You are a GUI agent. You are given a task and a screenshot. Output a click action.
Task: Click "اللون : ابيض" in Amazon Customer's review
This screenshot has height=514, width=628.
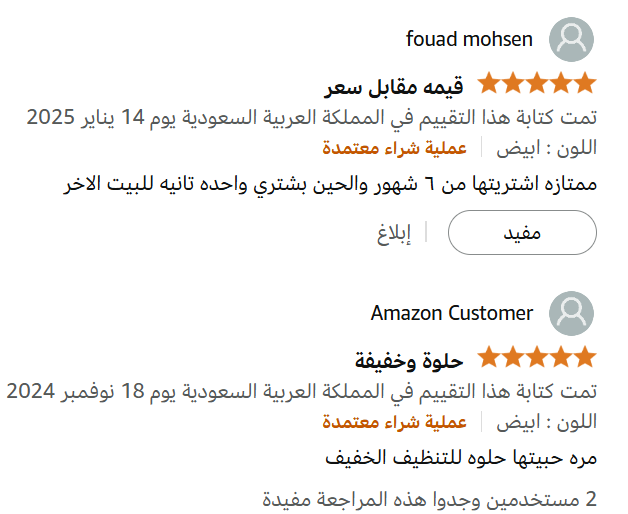tap(546, 422)
